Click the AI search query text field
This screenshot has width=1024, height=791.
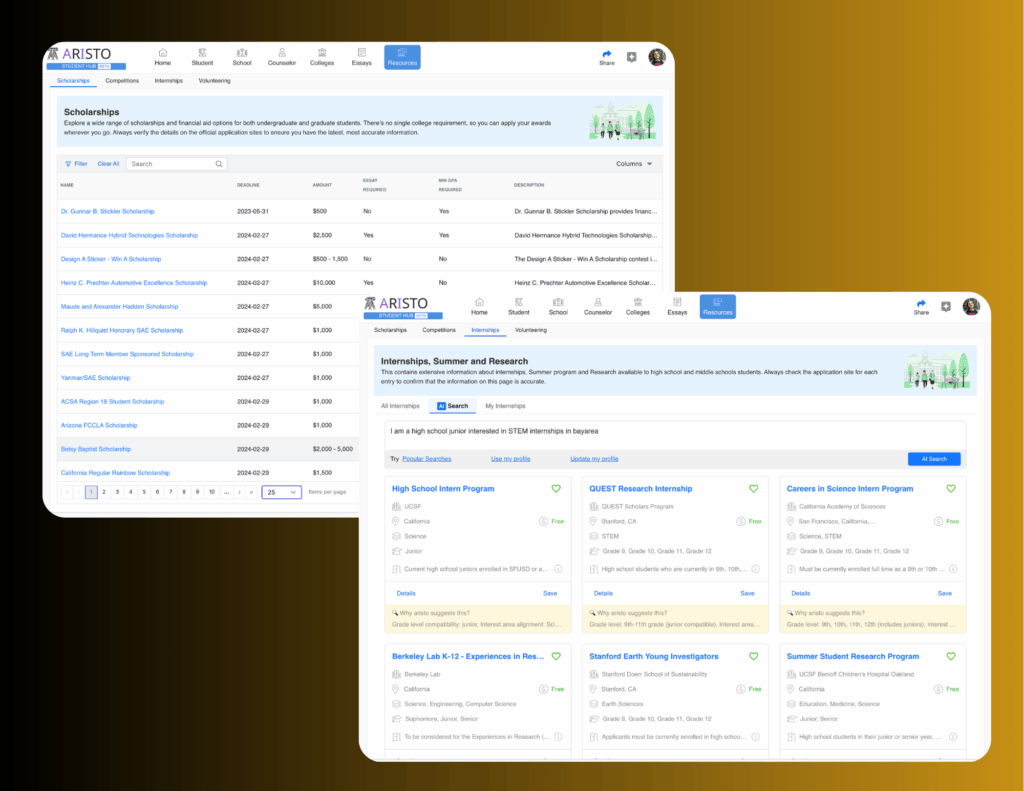pos(676,431)
